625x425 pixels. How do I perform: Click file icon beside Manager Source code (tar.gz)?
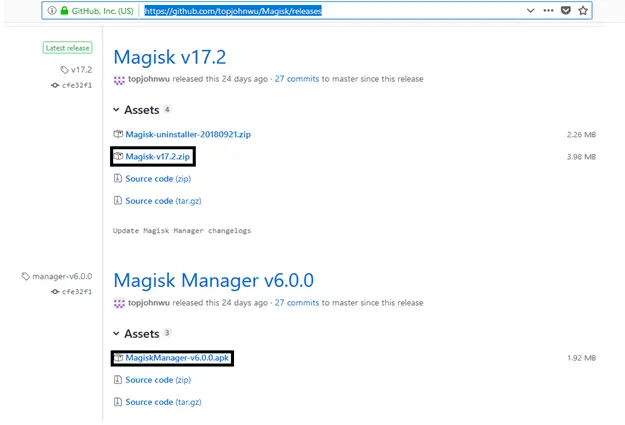[118, 402]
